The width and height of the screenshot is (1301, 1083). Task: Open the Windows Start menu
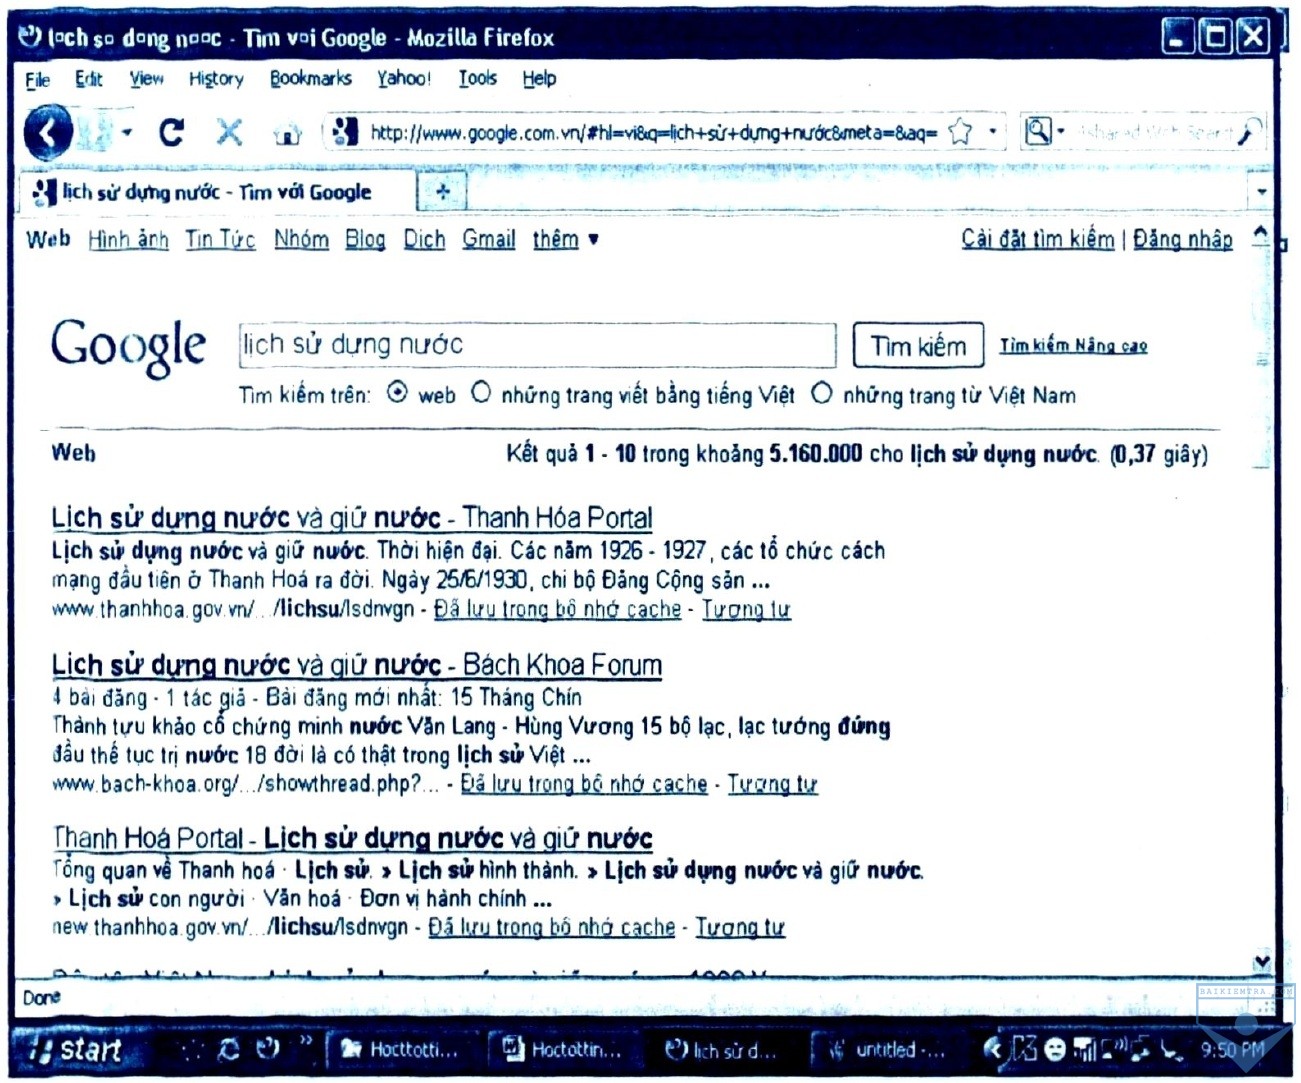[76, 1049]
